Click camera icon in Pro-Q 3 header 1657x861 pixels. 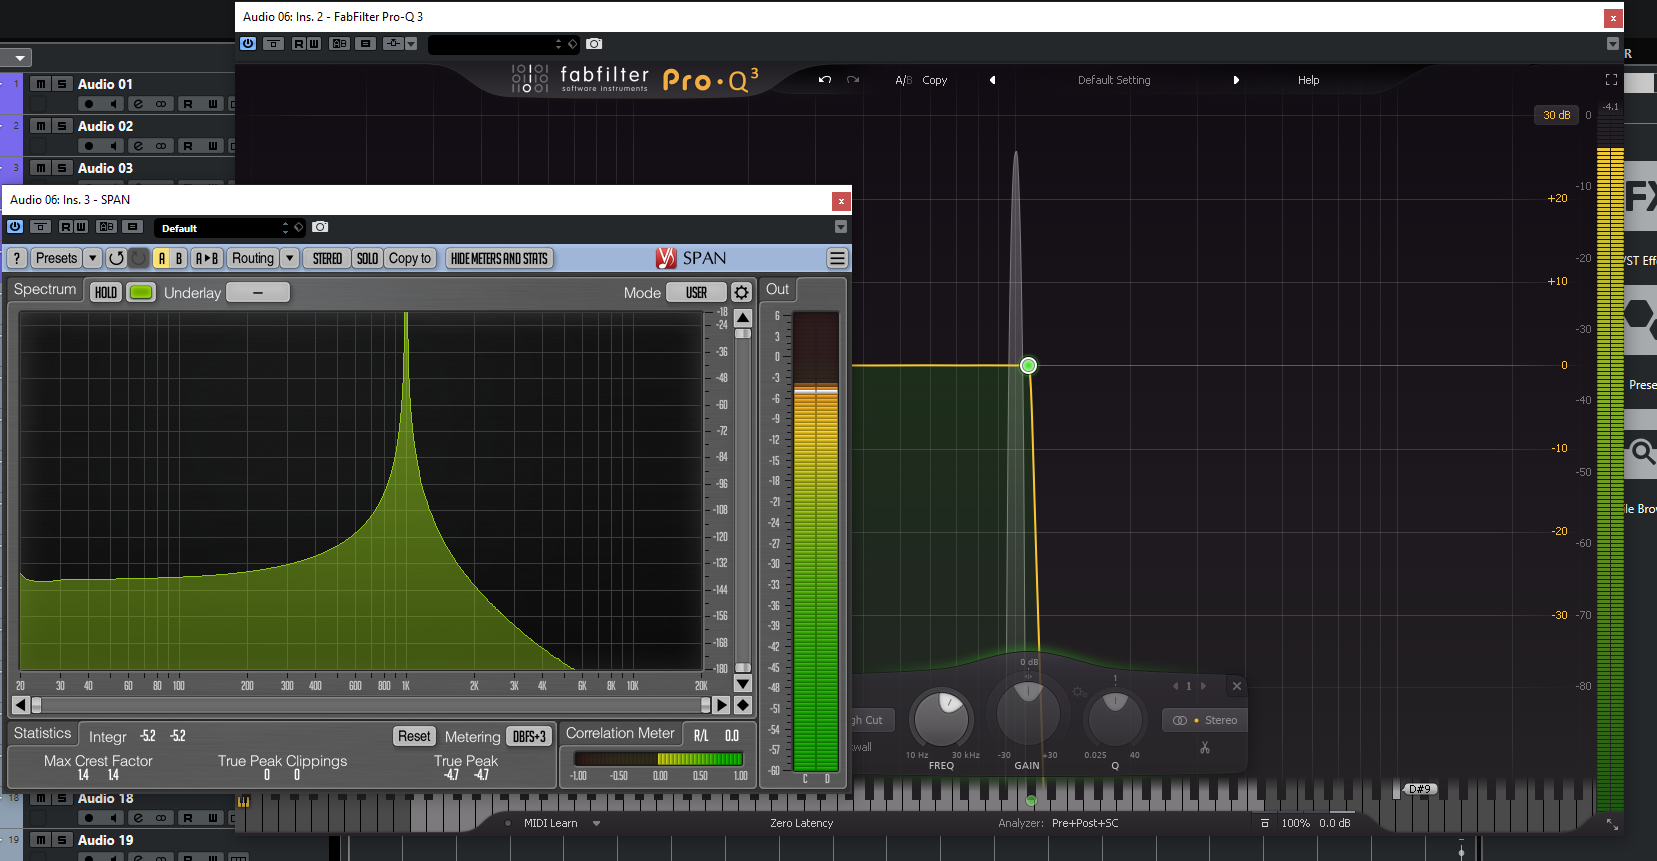[594, 44]
